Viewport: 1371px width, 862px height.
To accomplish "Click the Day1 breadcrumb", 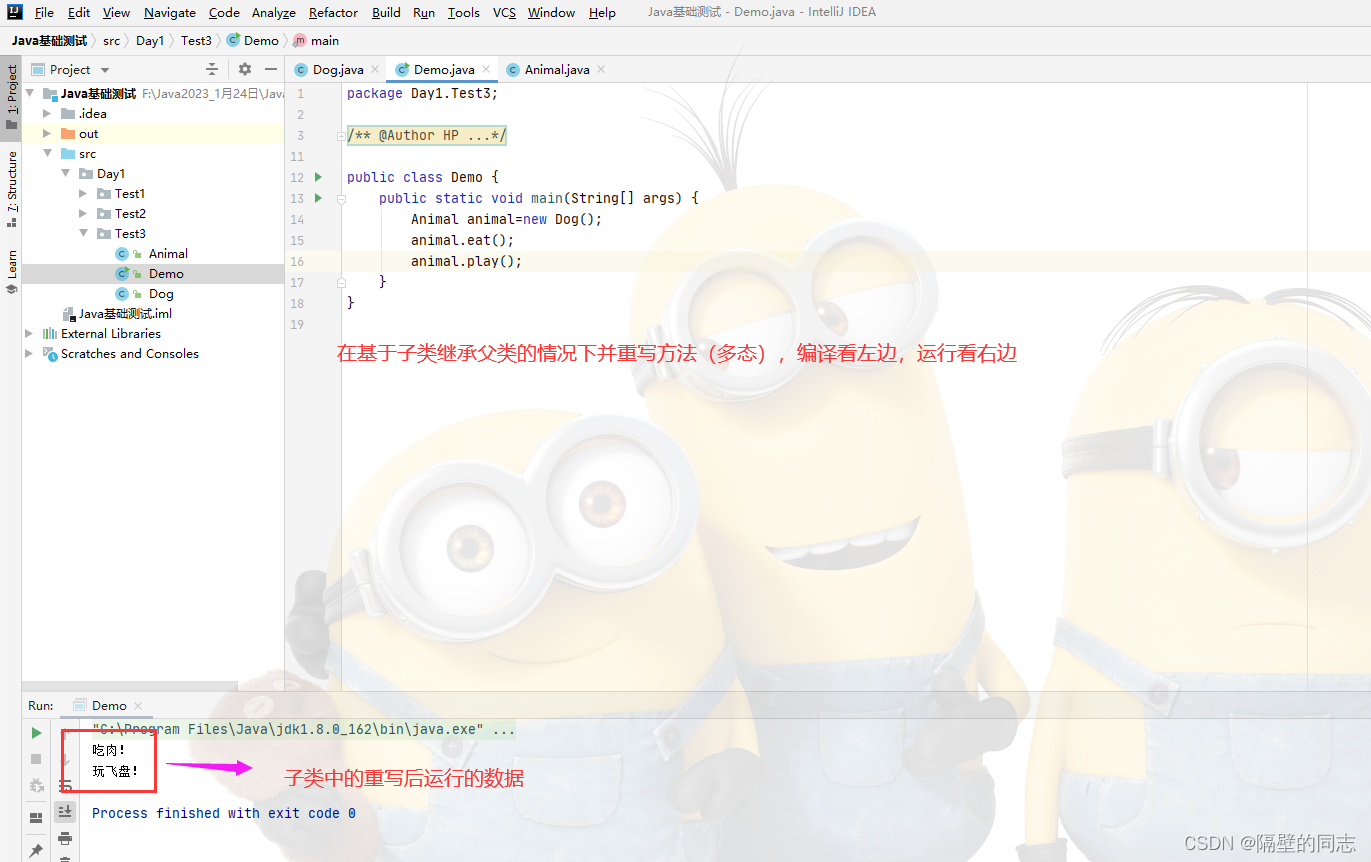I will 150,41.
